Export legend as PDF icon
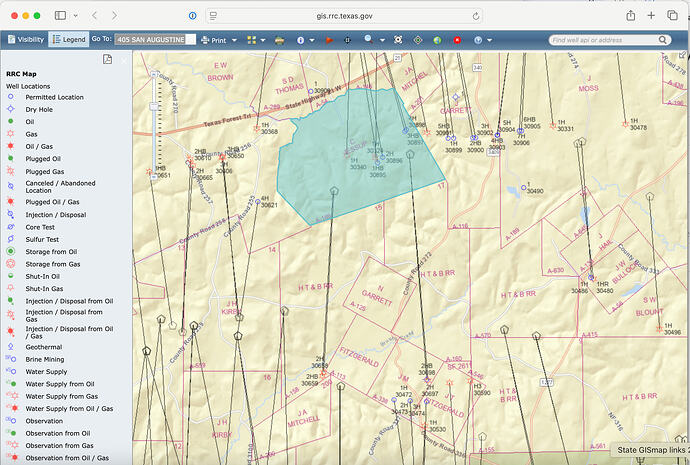This screenshot has width=690, height=465. (107, 60)
